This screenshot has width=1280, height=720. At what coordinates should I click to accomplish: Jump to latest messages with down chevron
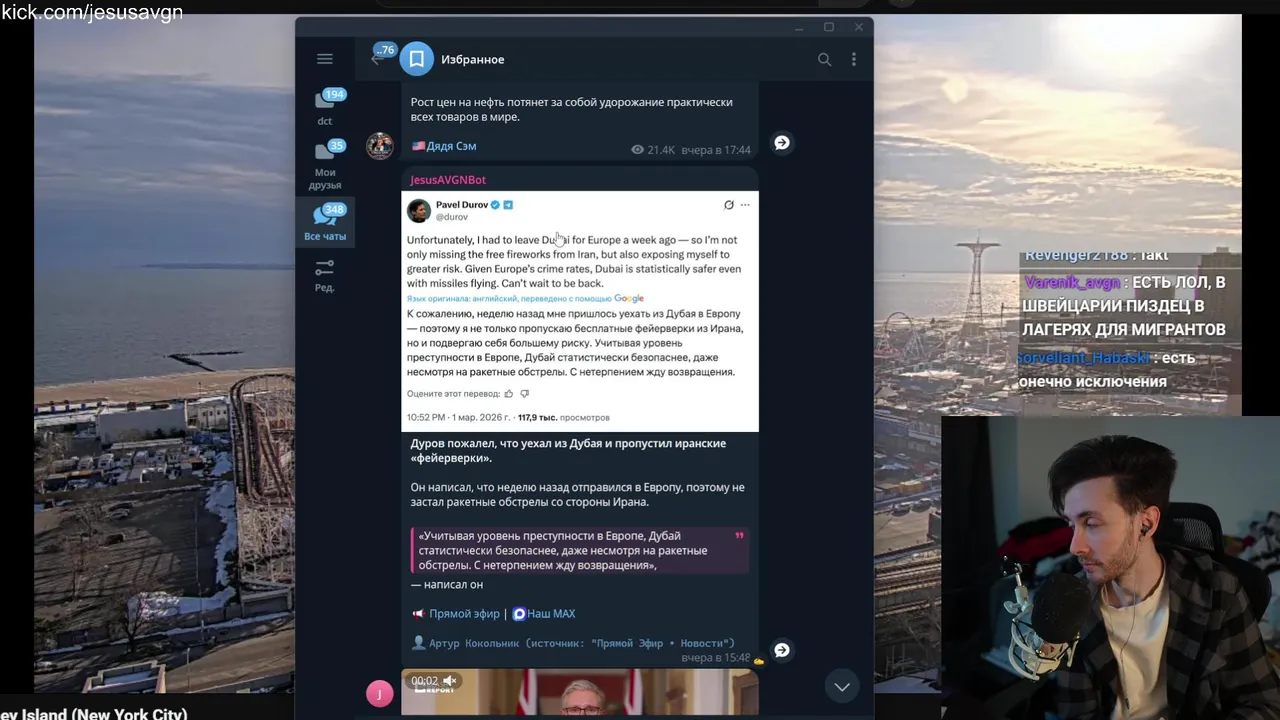842,686
